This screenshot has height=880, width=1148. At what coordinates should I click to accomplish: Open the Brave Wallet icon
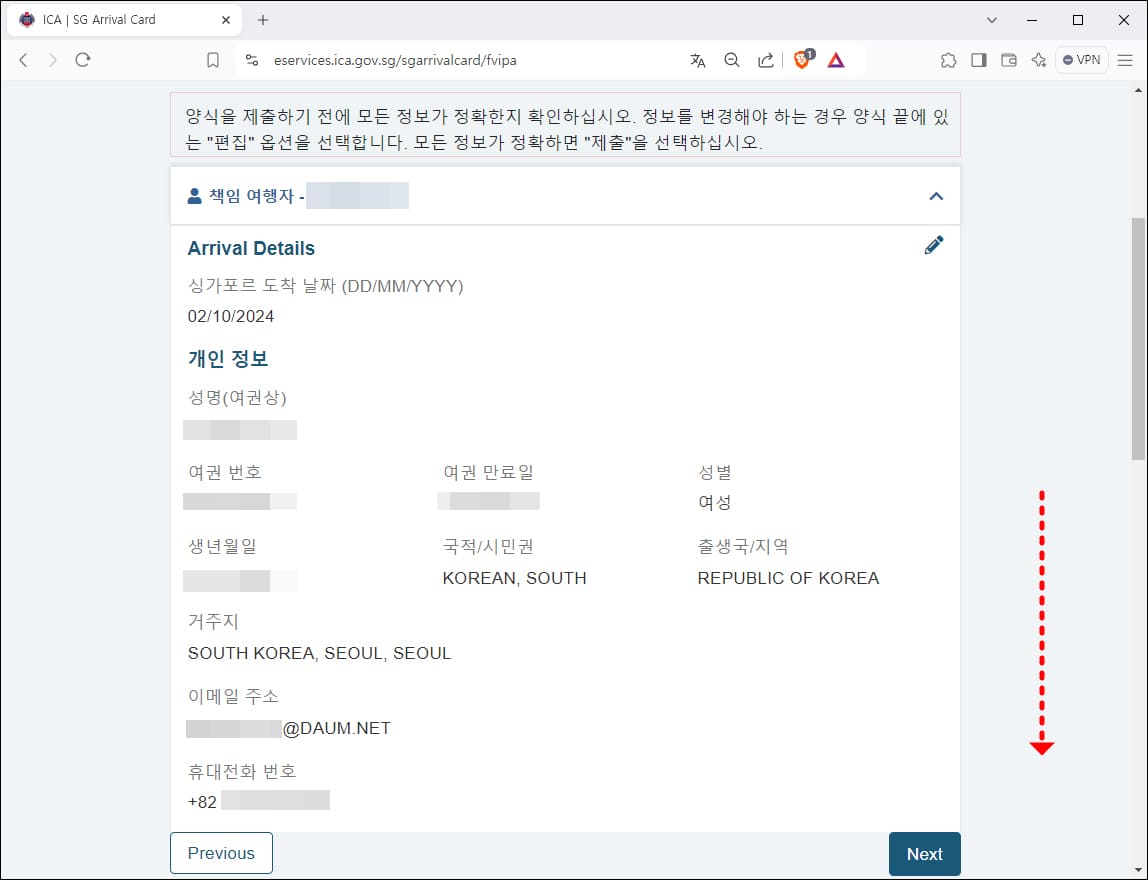coord(1008,60)
